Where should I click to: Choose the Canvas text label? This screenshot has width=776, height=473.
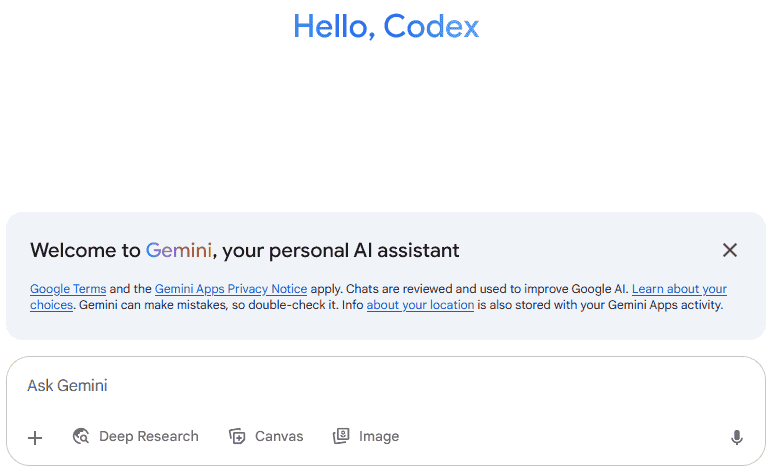coord(279,436)
